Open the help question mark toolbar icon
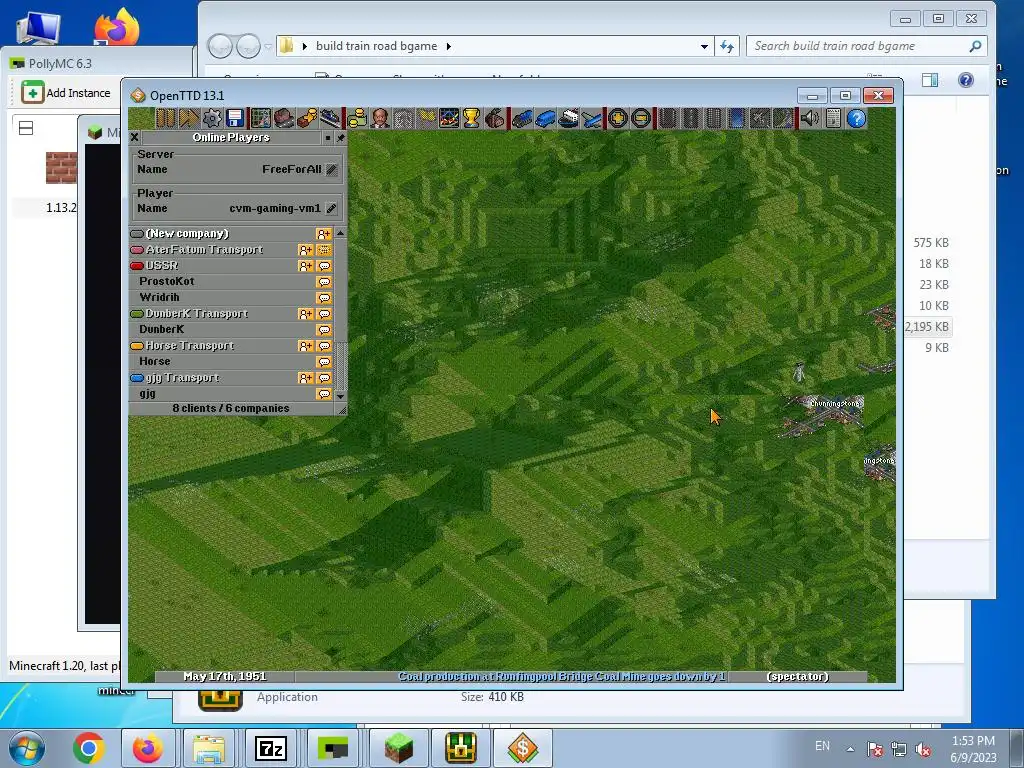 point(856,118)
